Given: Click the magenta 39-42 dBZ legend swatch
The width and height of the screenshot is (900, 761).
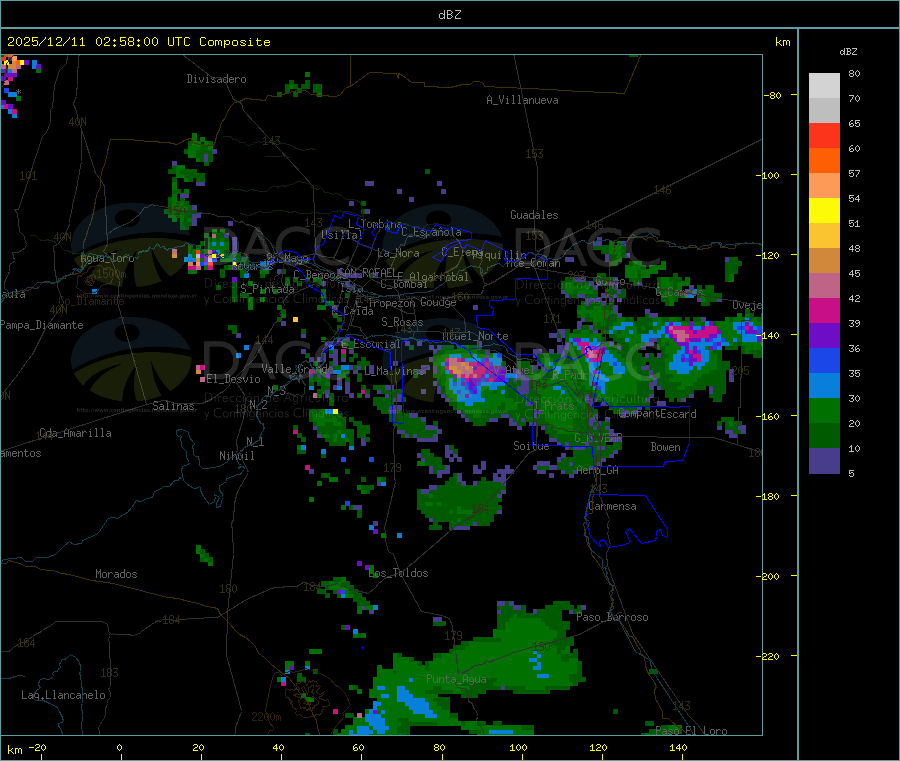Looking at the screenshot, I should (x=824, y=310).
